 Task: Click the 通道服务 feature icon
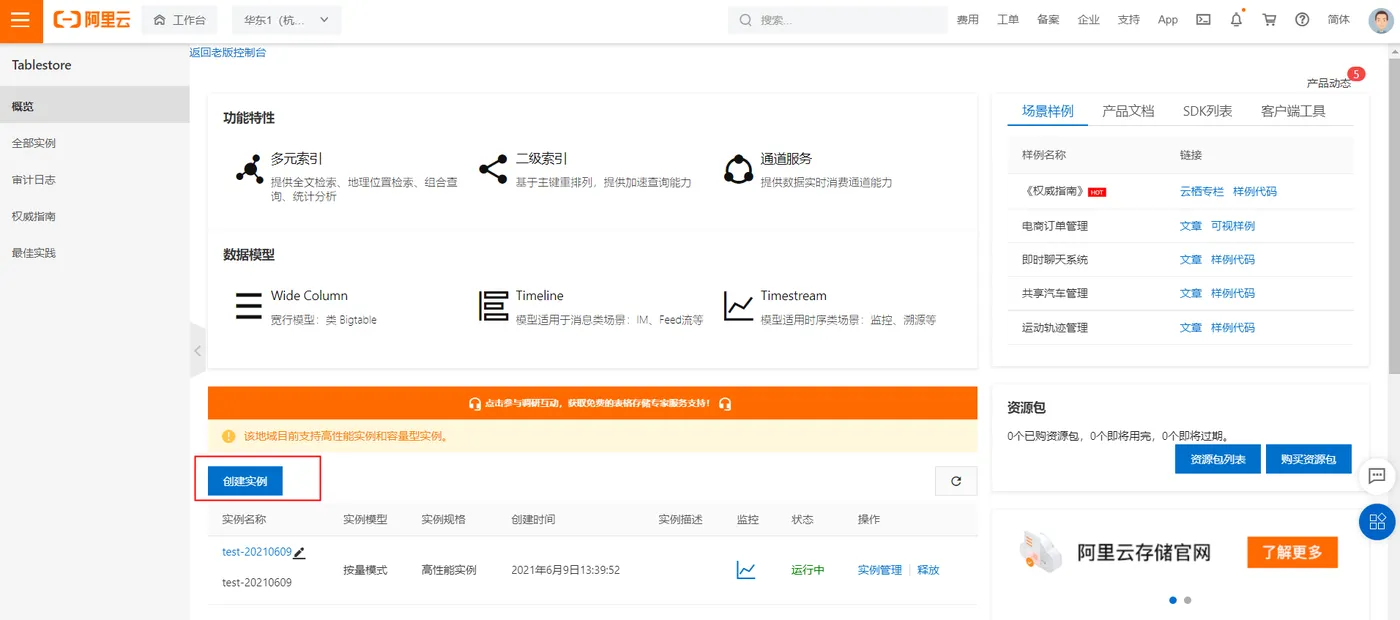pos(738,169)
